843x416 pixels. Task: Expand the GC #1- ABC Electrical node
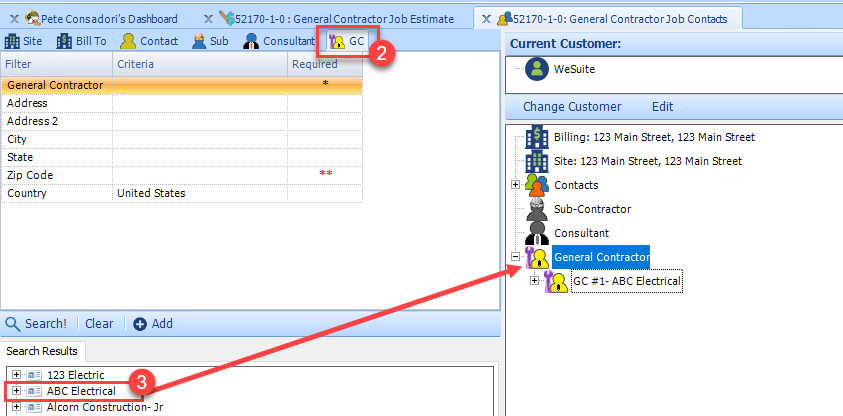534,281
